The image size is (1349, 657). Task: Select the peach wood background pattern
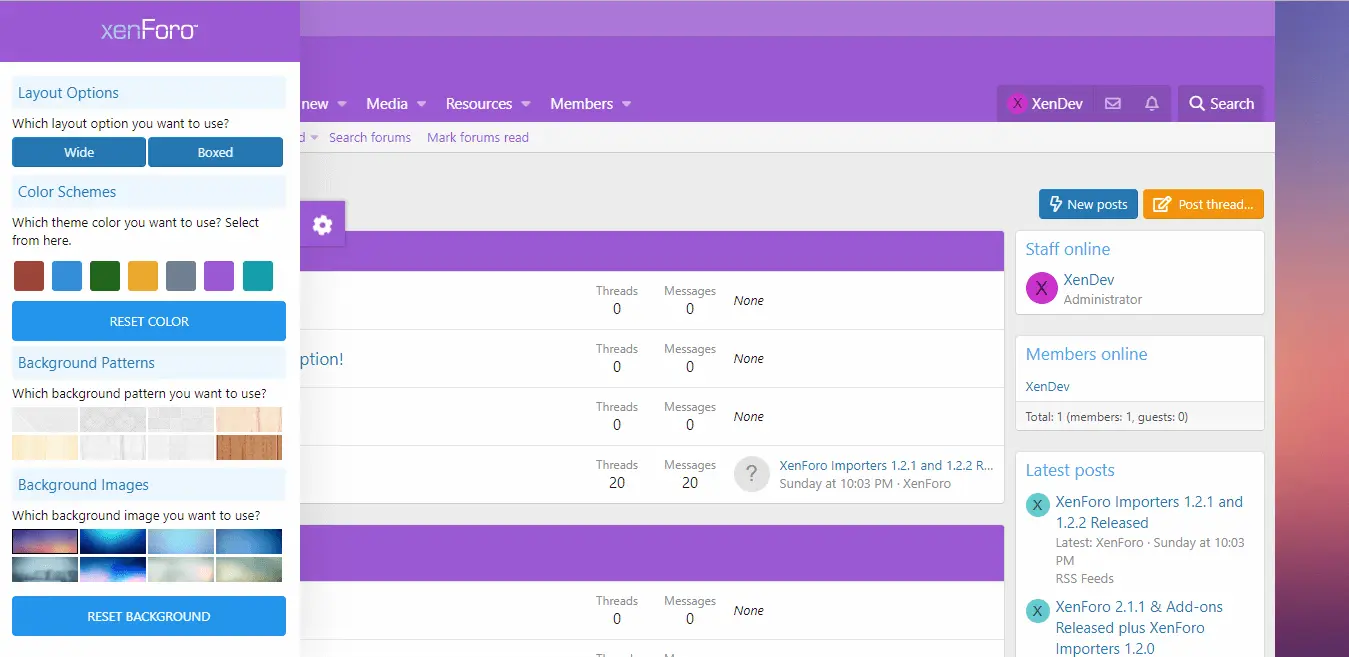[x=249, y=419]
